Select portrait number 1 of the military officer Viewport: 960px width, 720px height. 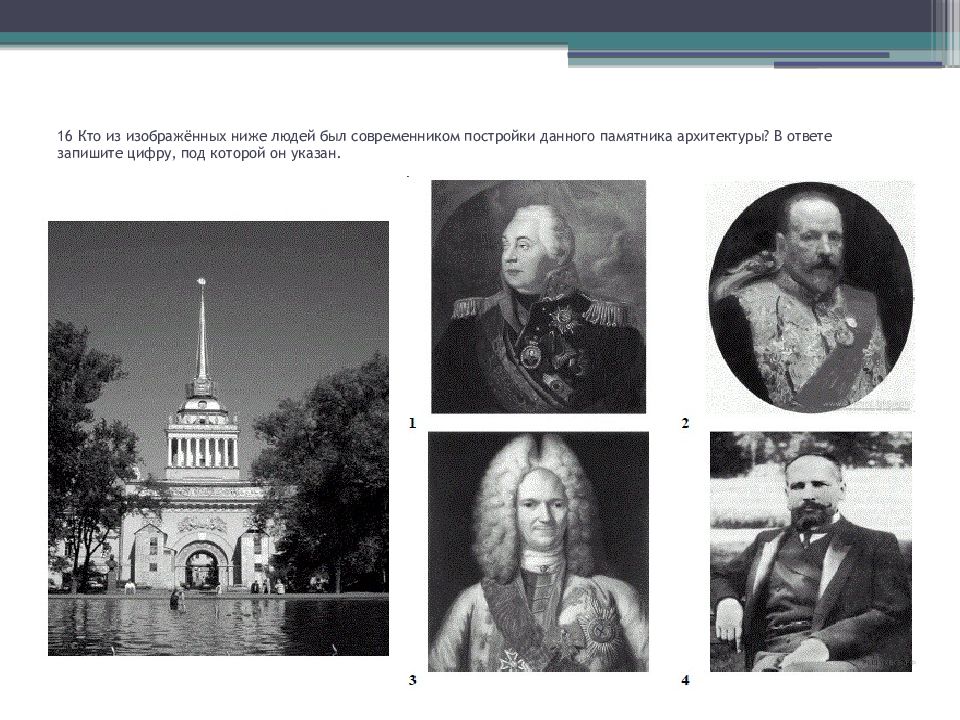coord(539,297)
